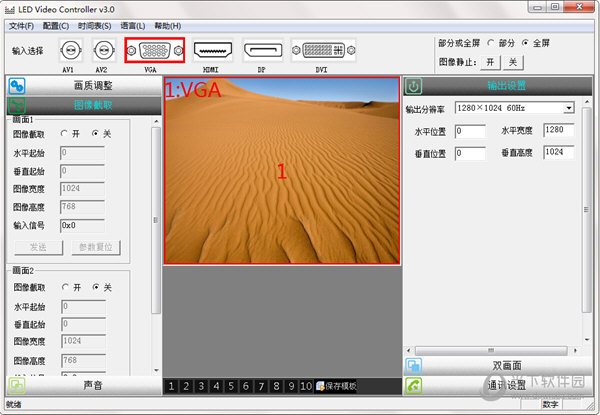Screen dimensions: 600x415
Task: Turn 画面1 图像截取 on (开)
Action: click(x=64, y=133)
